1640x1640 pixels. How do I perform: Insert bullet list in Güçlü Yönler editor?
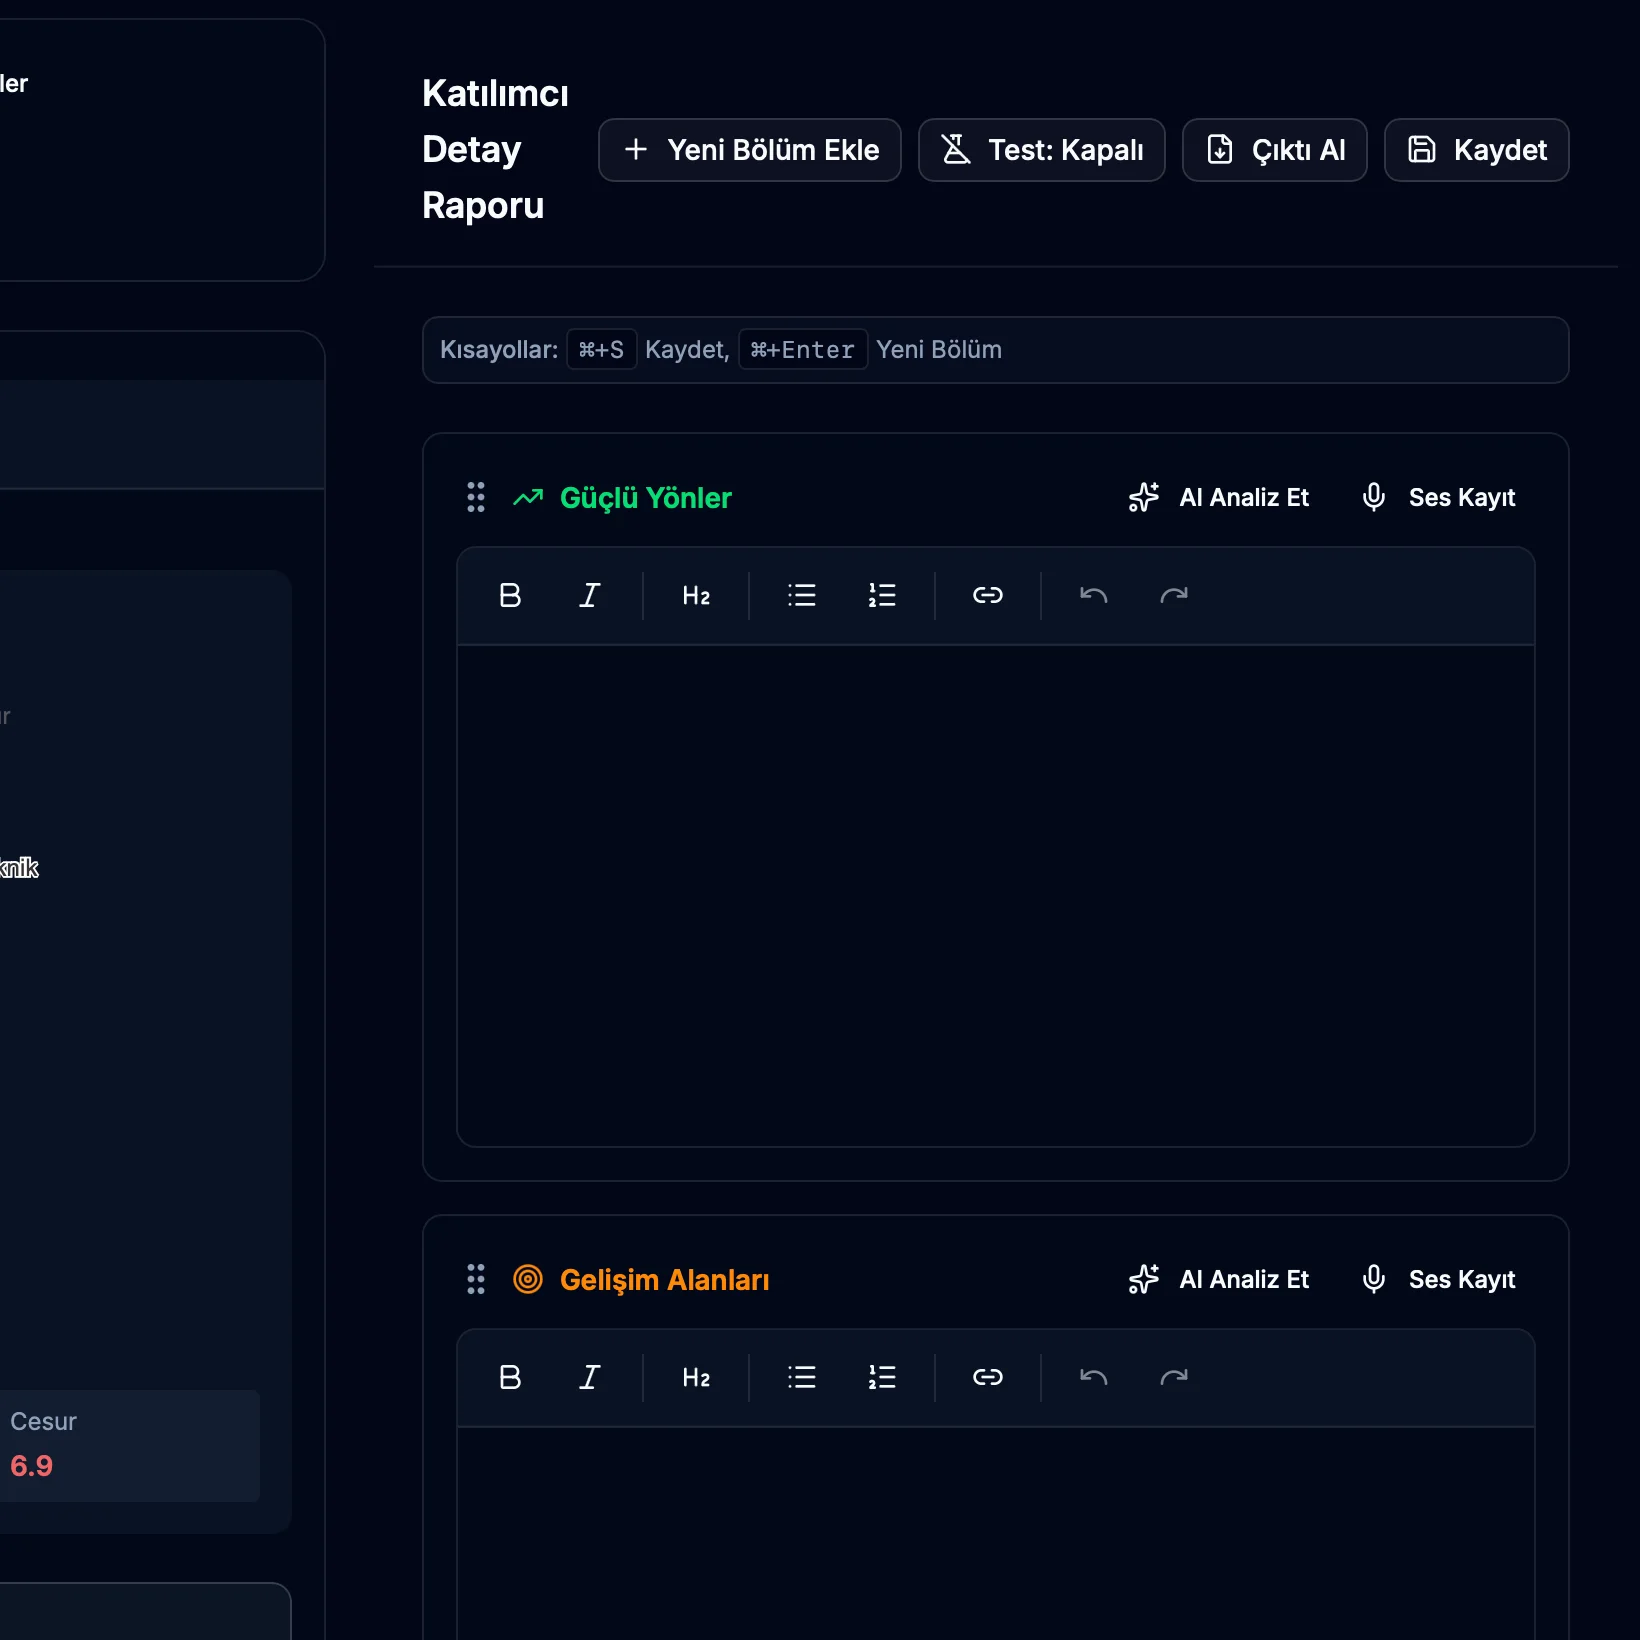coord(801,596)
